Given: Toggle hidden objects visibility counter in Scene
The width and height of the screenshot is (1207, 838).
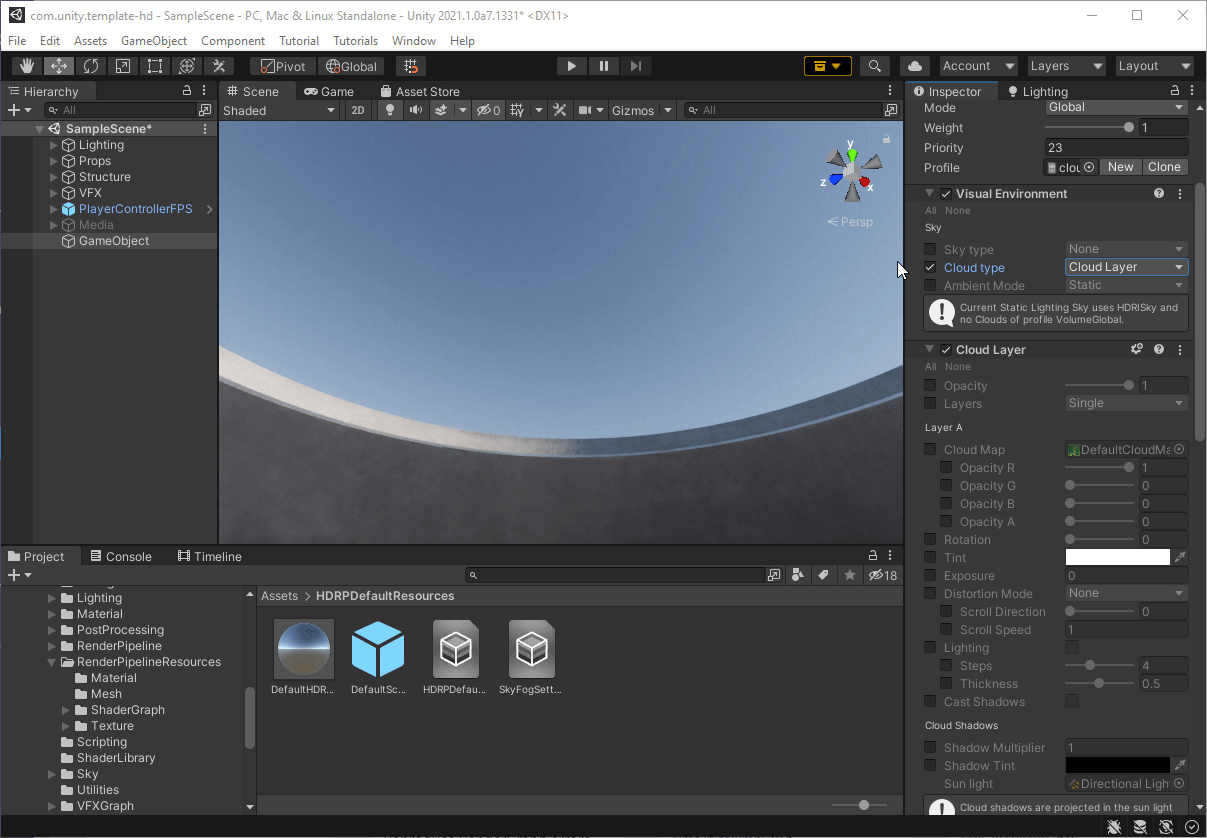Looking at the screenshot, I should (x=488, y=110).
